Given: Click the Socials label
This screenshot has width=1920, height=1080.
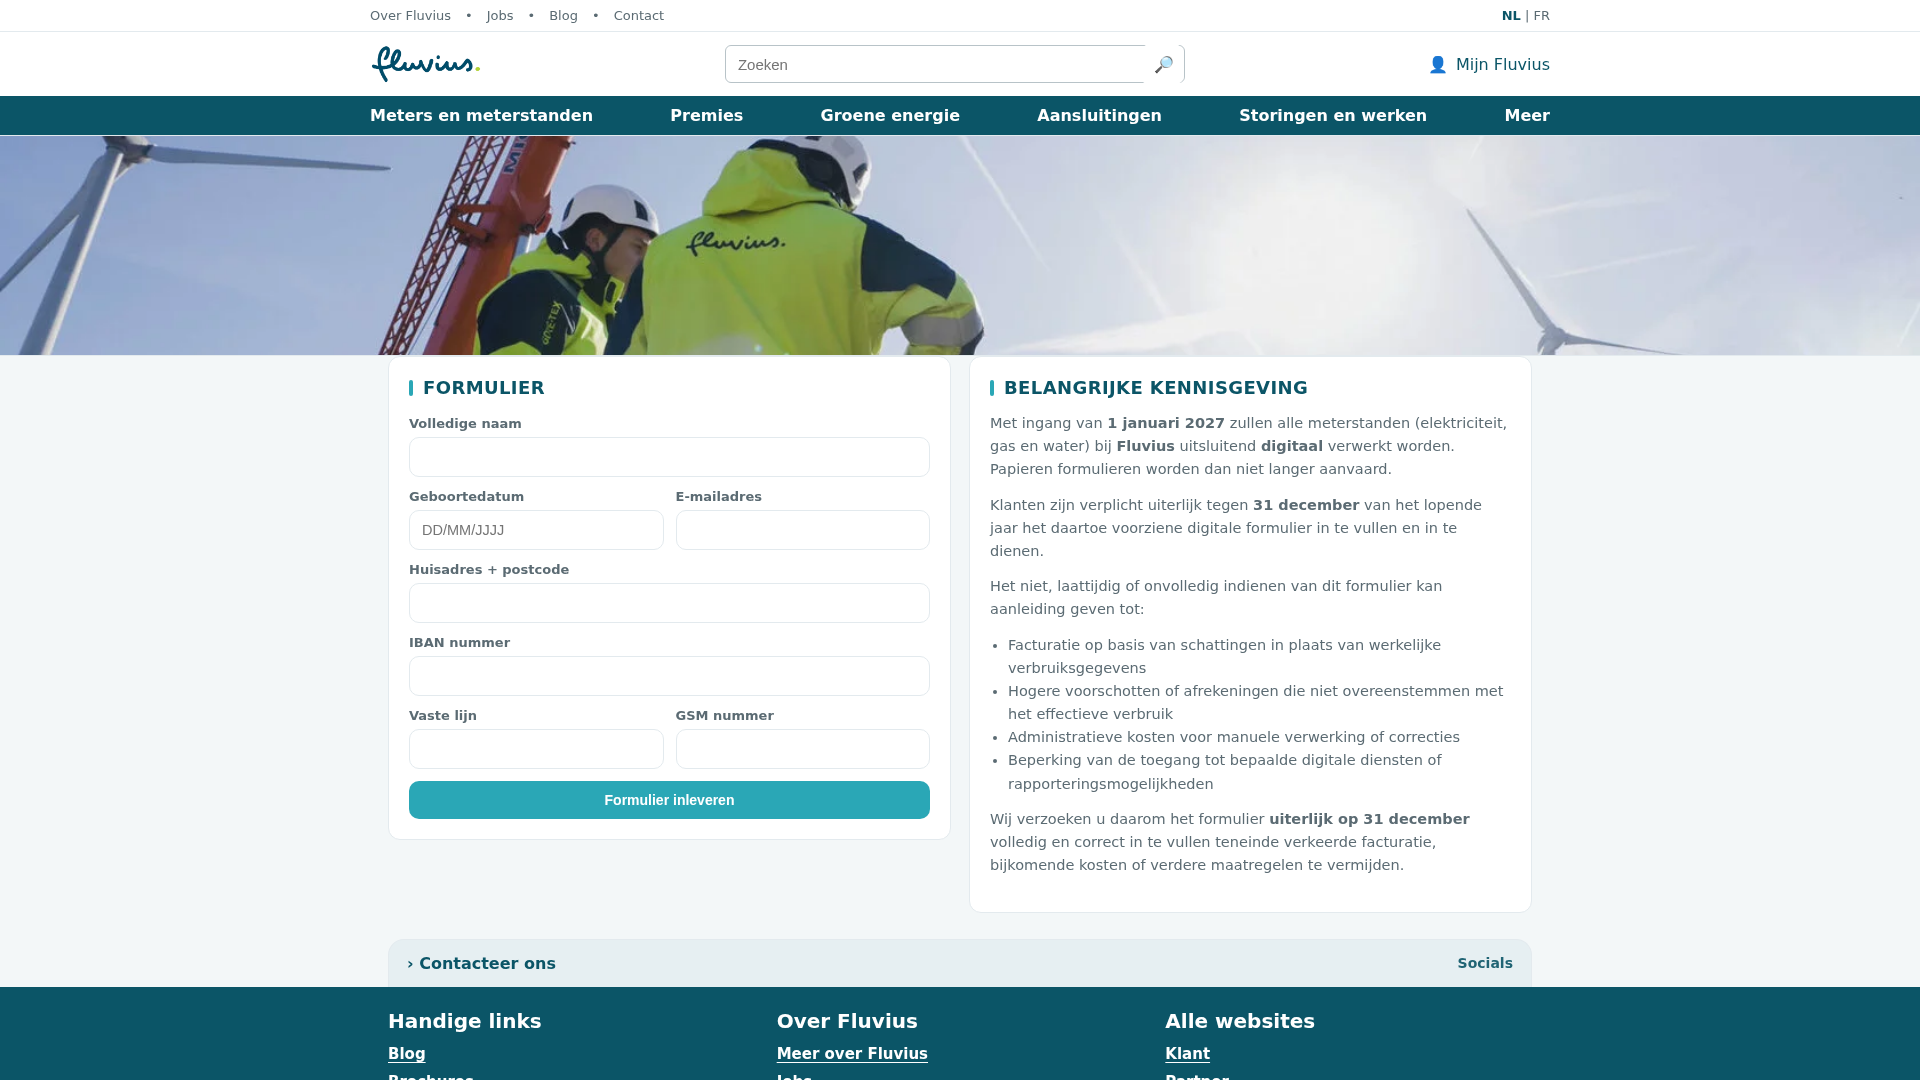Looking at the screenshot, I should 1485,964.
